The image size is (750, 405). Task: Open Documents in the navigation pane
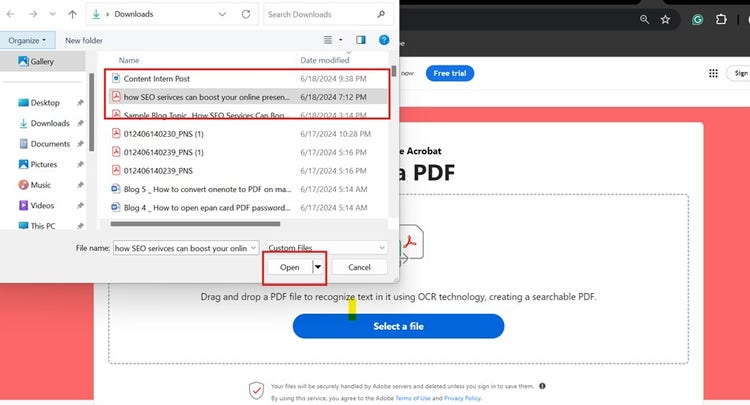[x=50, y=143]
